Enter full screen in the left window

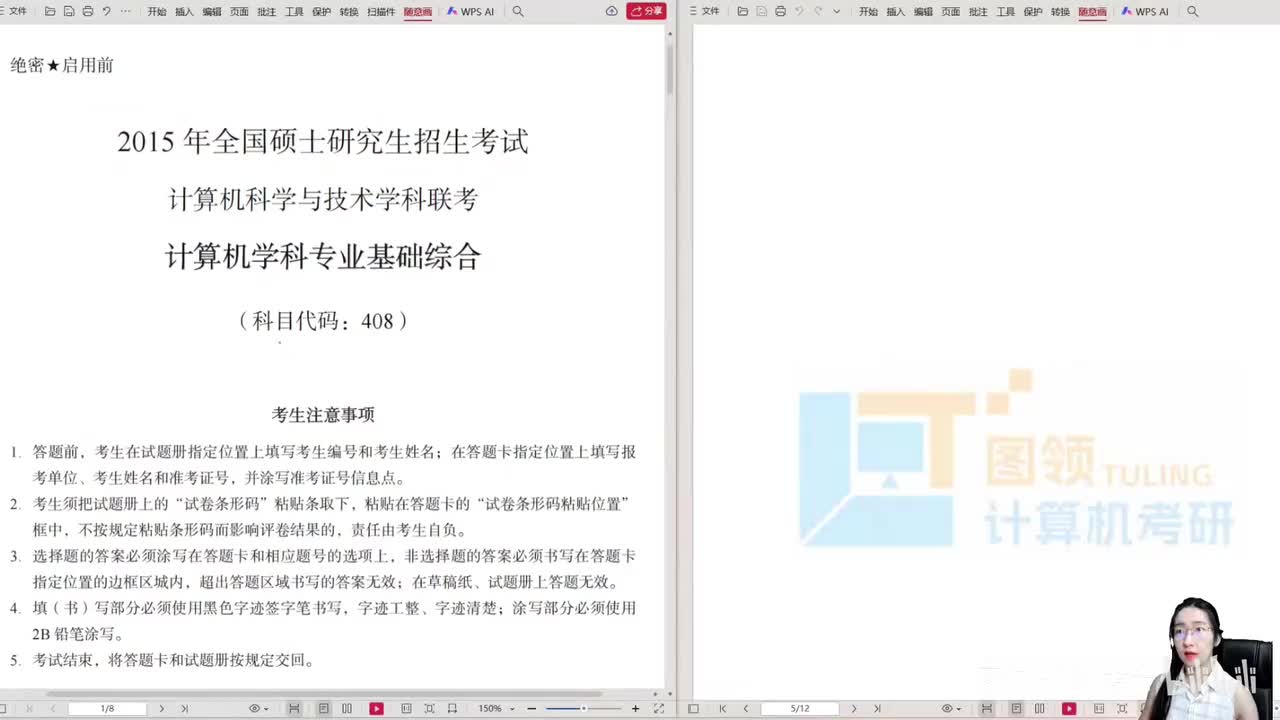click(658, 708)
